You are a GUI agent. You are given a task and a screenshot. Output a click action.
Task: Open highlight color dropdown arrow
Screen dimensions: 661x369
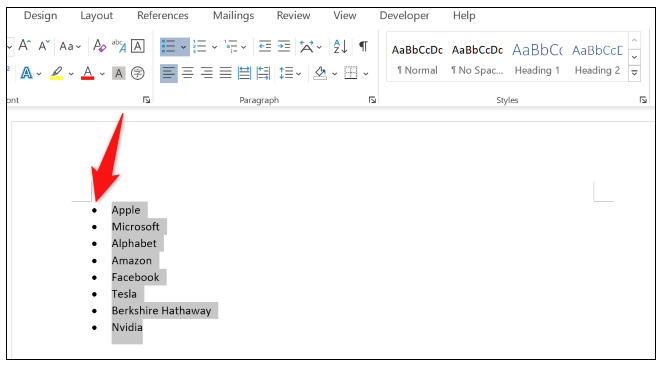(71, 74)
